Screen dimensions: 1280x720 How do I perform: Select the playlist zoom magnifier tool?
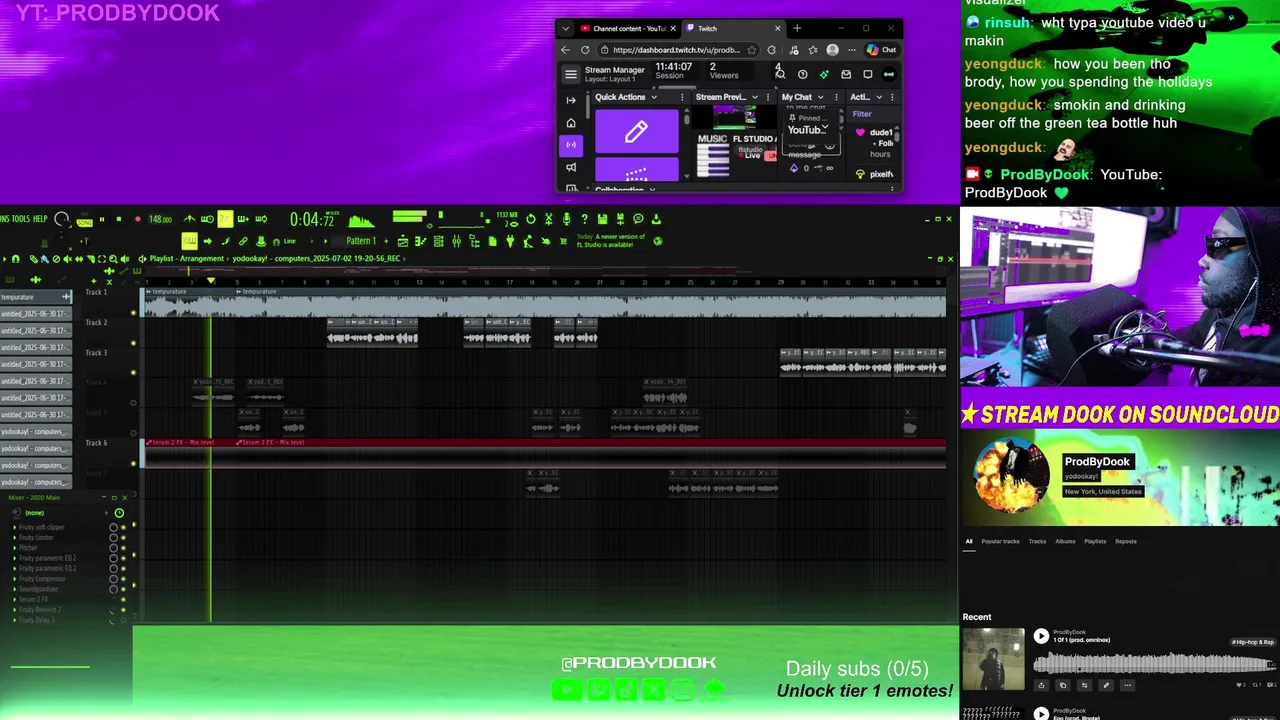tap(112, 259)
